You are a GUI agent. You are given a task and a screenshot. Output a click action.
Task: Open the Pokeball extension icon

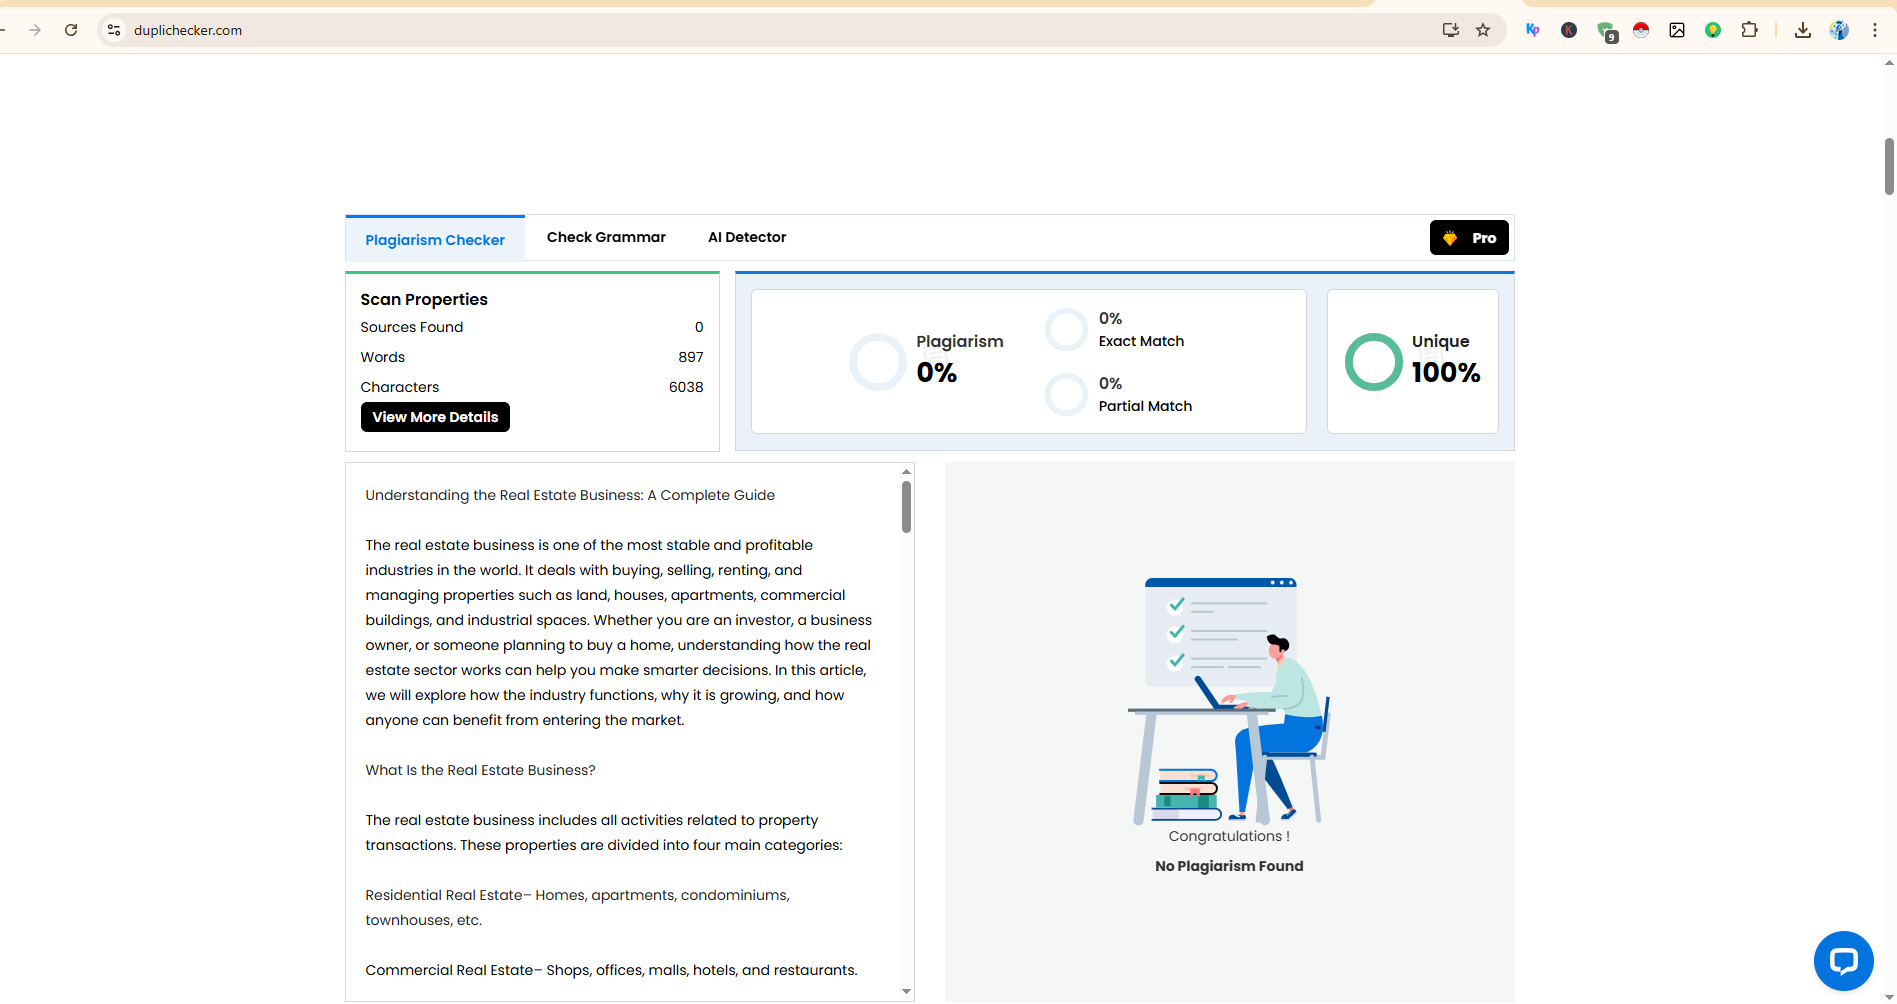tap(1640, 30)
